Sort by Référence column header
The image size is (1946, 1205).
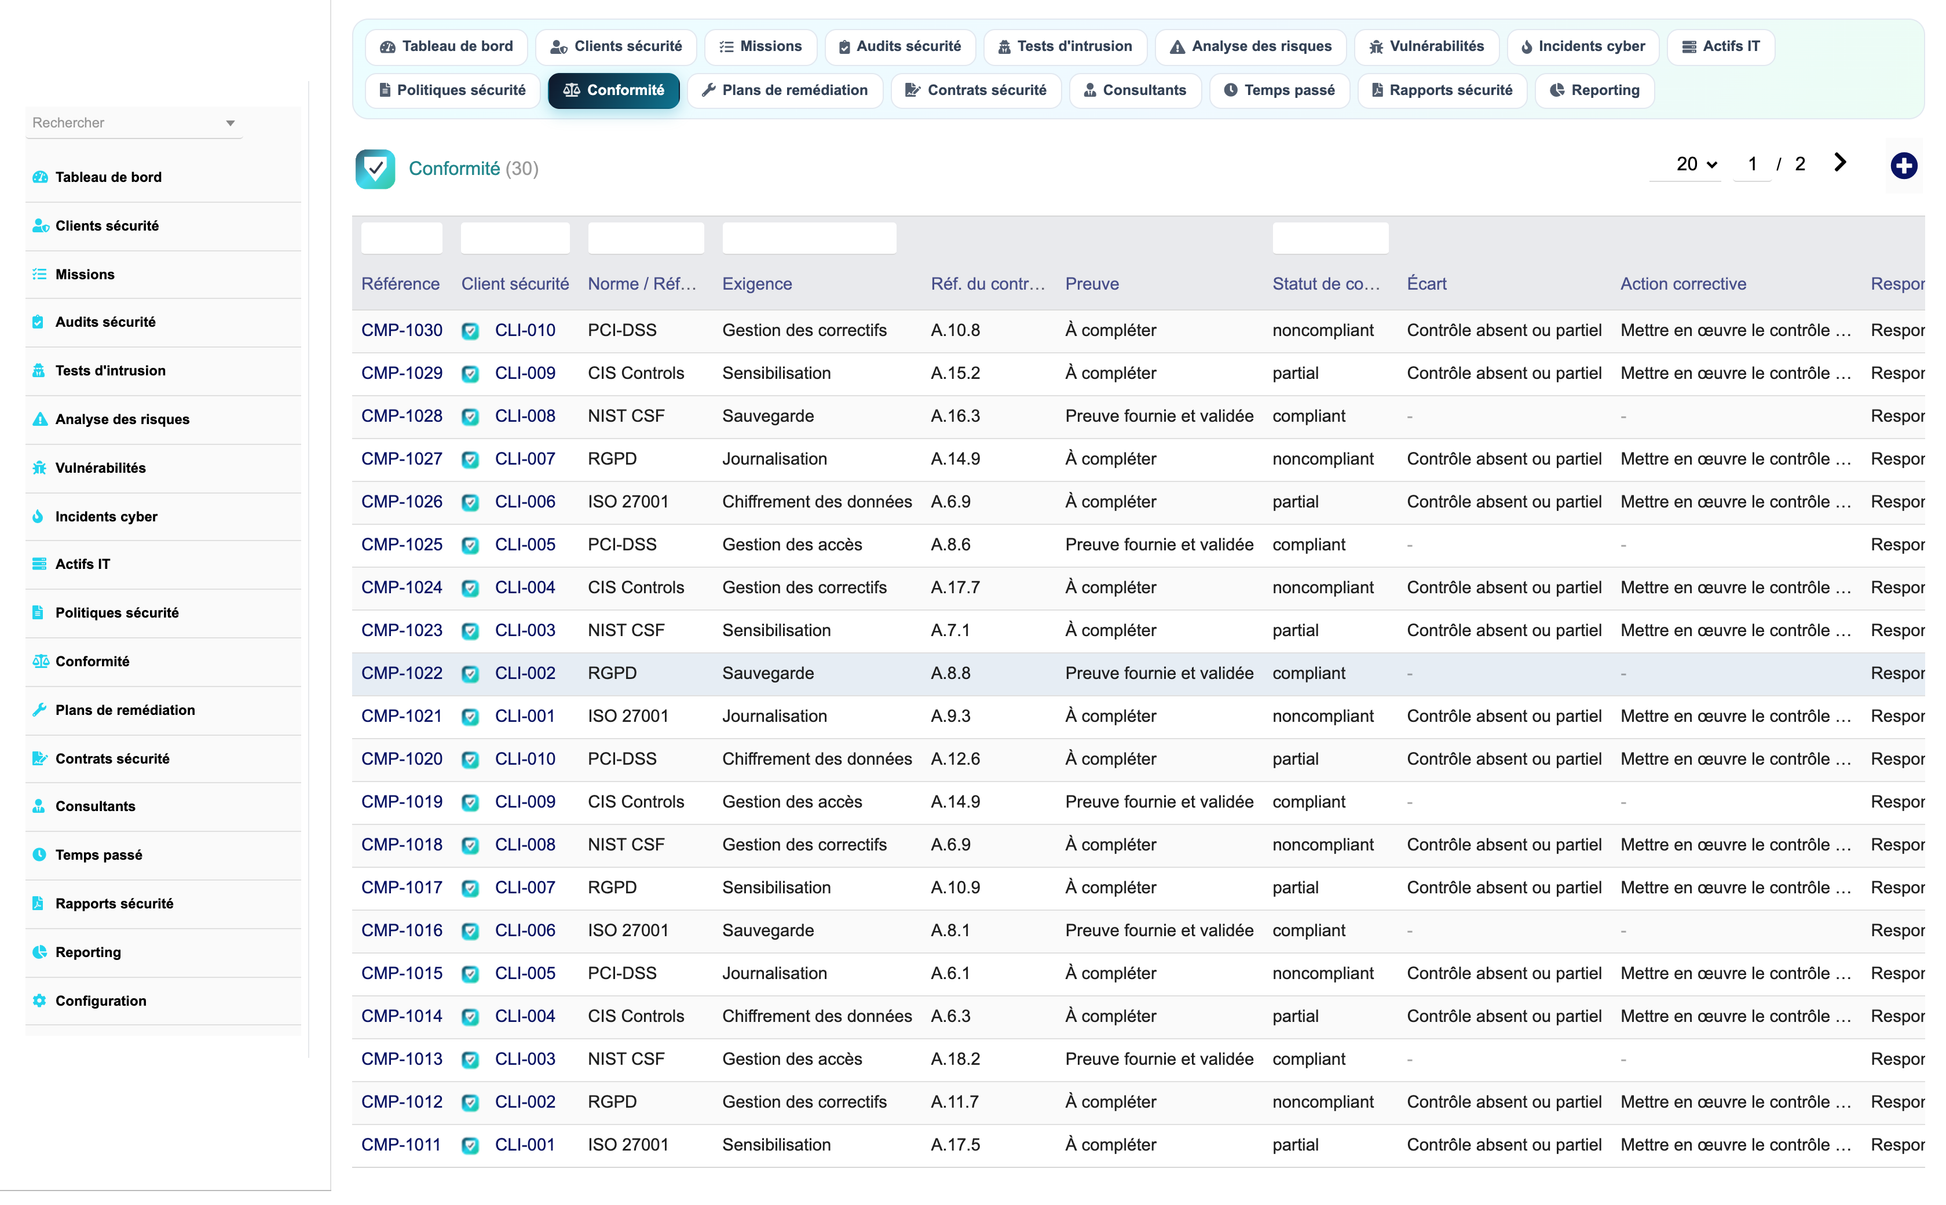[x=400, y=284]
